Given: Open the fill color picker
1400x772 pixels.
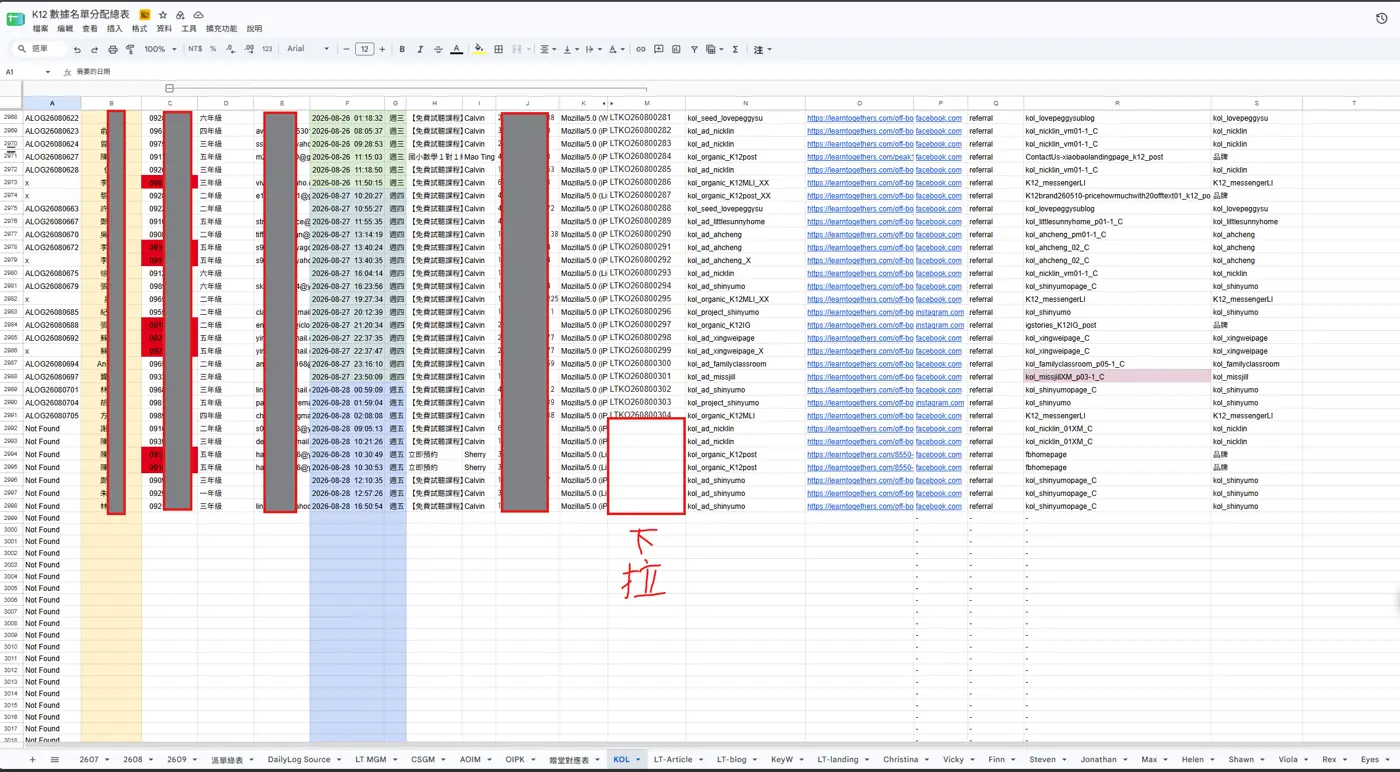Looking at the screenshot, I should click(x=478, y=49).
